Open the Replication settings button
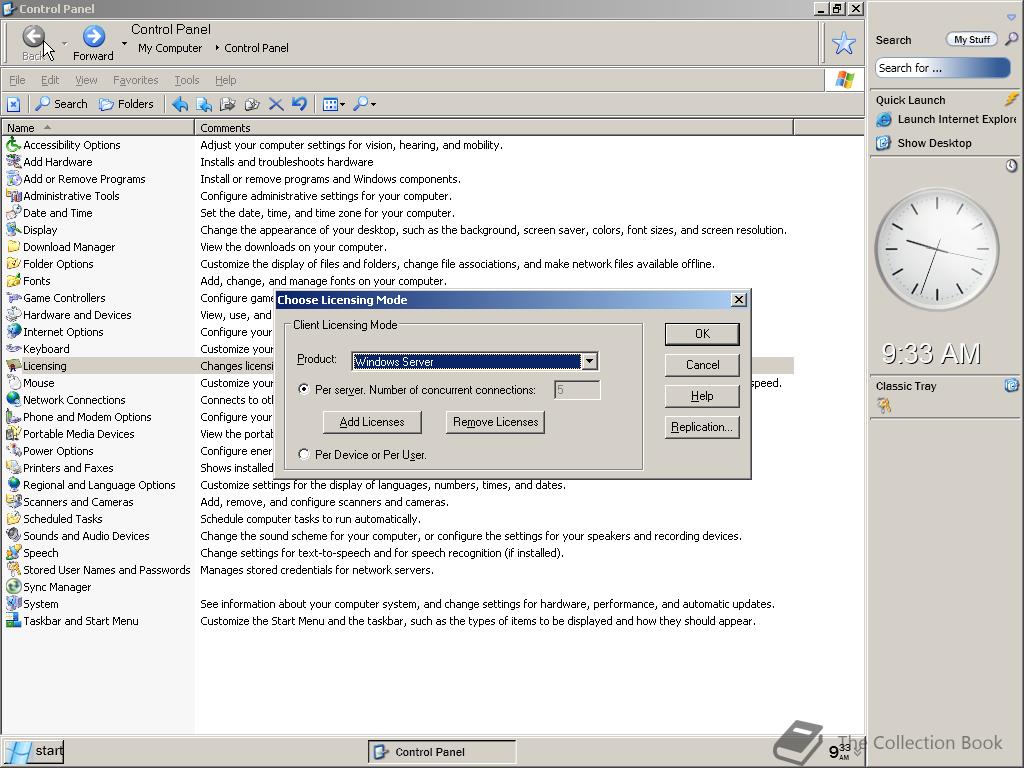 [x=702, y=427]
